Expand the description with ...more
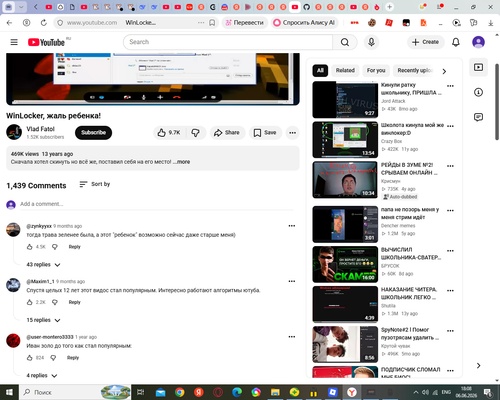The width and height of the screenshot is (500, 400). (182, 162)
